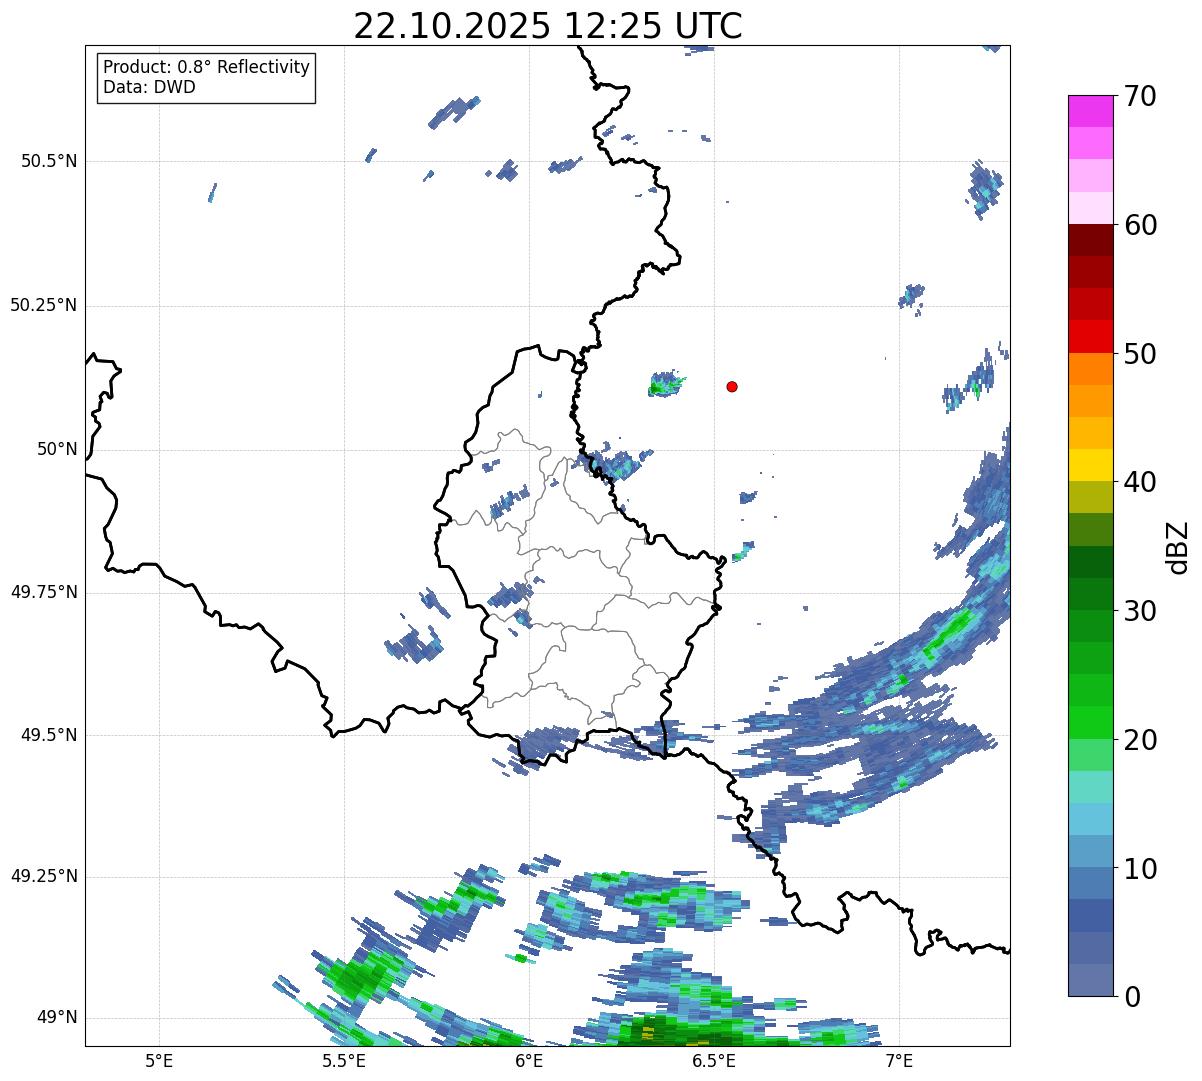Image resolution: width=1202 pixels, height=1081 pixels.
Task: Pick the slate-blue bottom swatch at 0
Action: (1090, 980)
